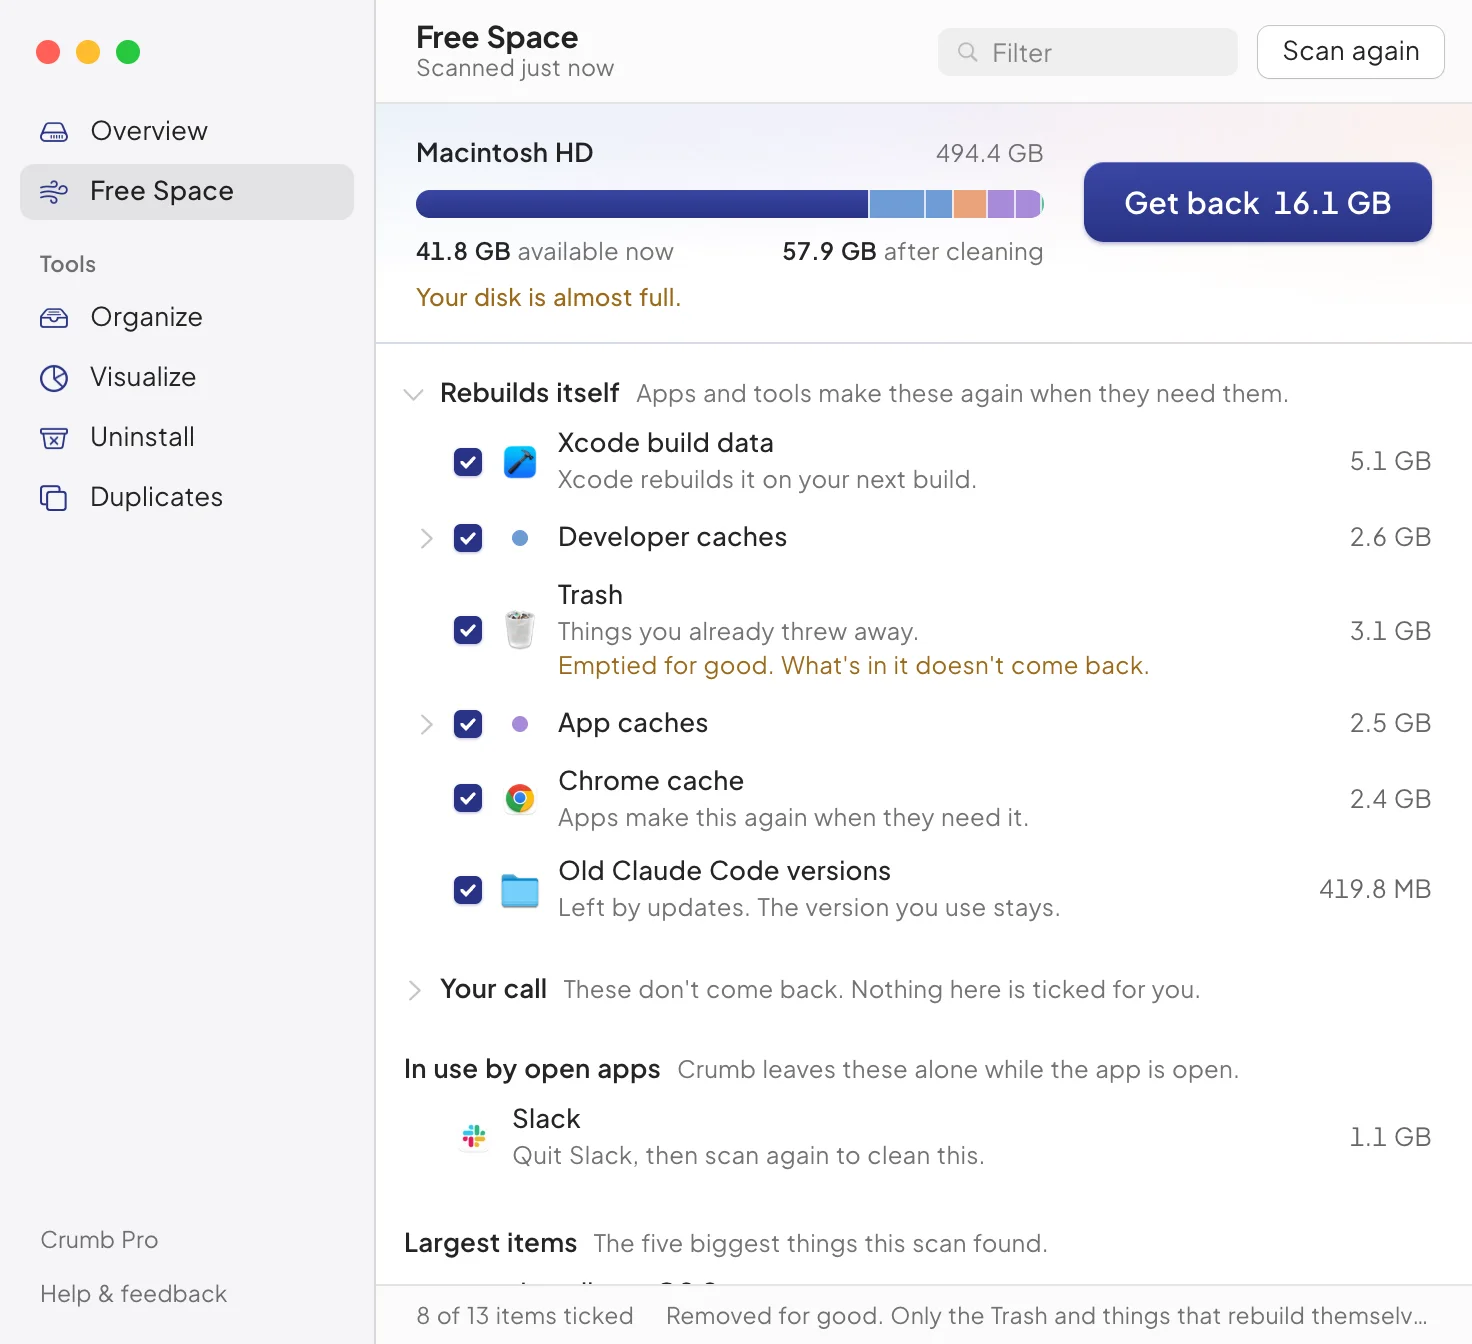Image resolution: width=1472 pixels, height=1344 pixels.
Task: Click the magnifier icon in Filter field
Action: (967, 52)
